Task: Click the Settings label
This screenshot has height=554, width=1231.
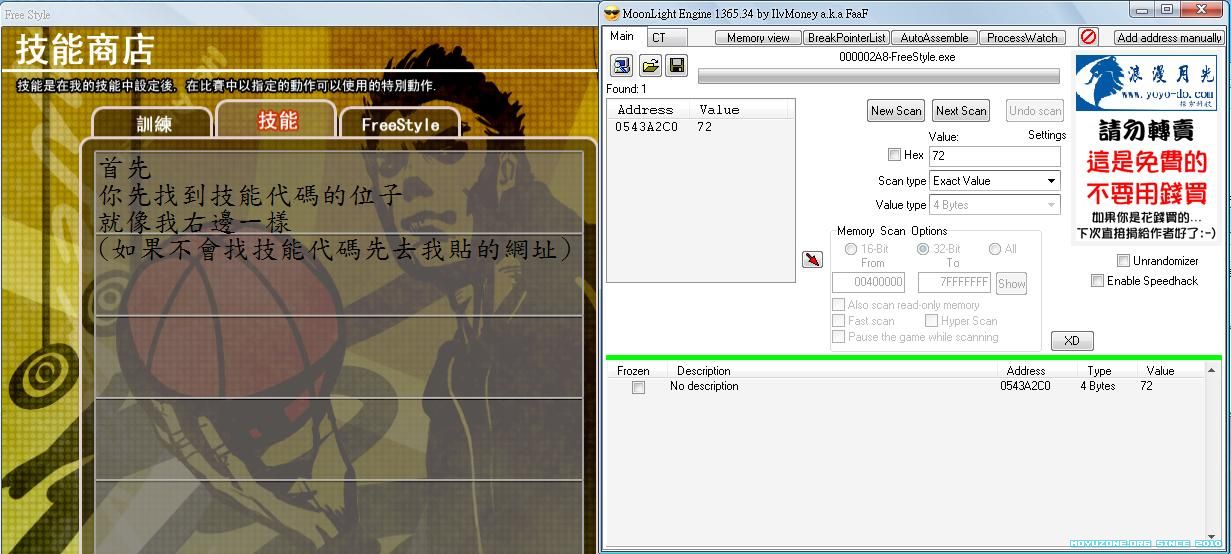Action: coord(1047,135)
